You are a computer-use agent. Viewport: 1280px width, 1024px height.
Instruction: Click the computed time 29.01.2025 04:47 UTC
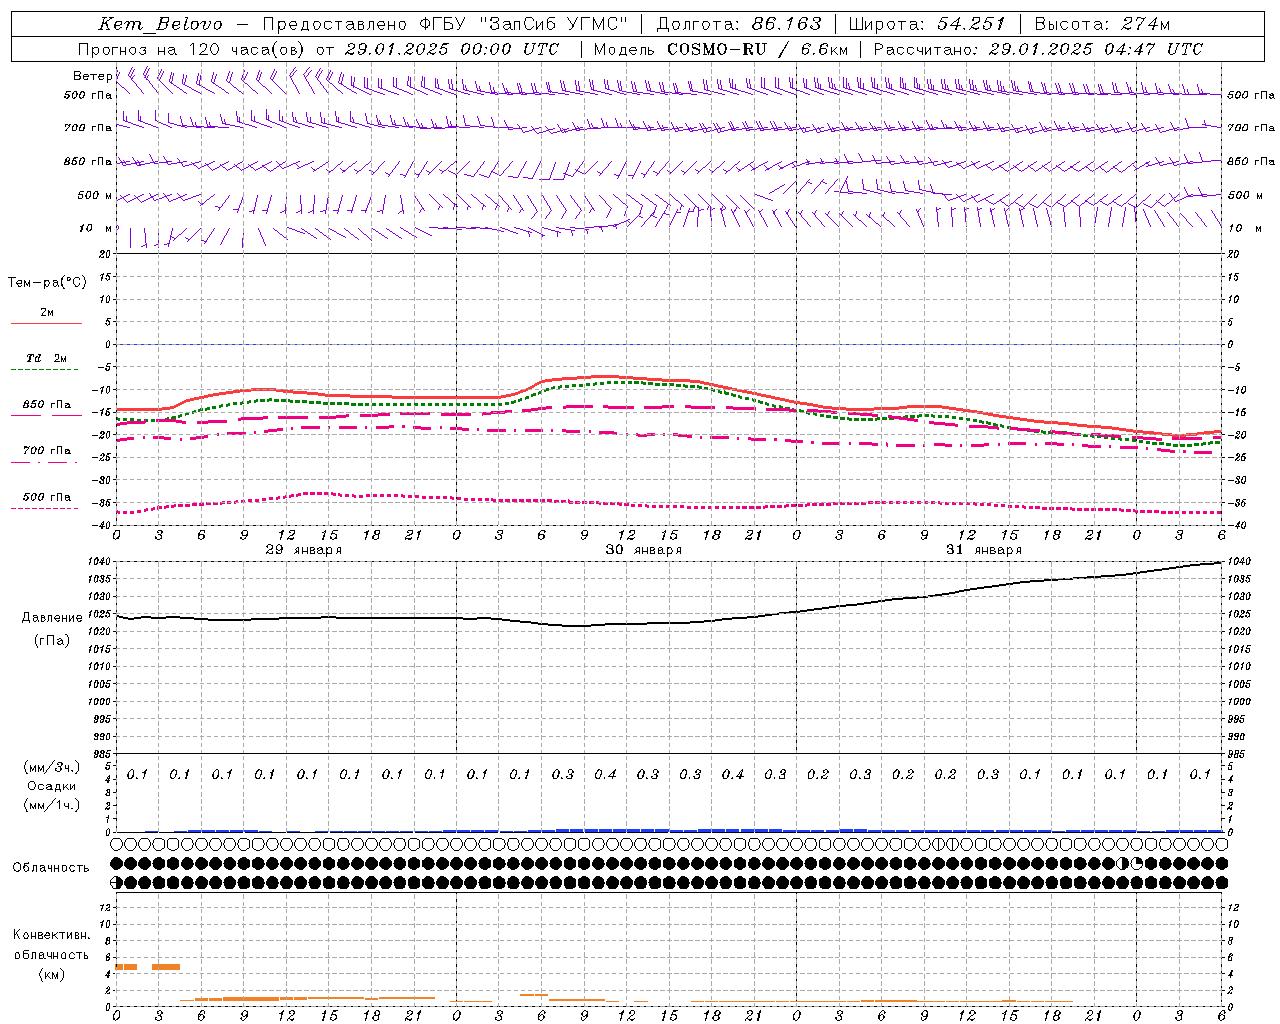point(1095,49)
